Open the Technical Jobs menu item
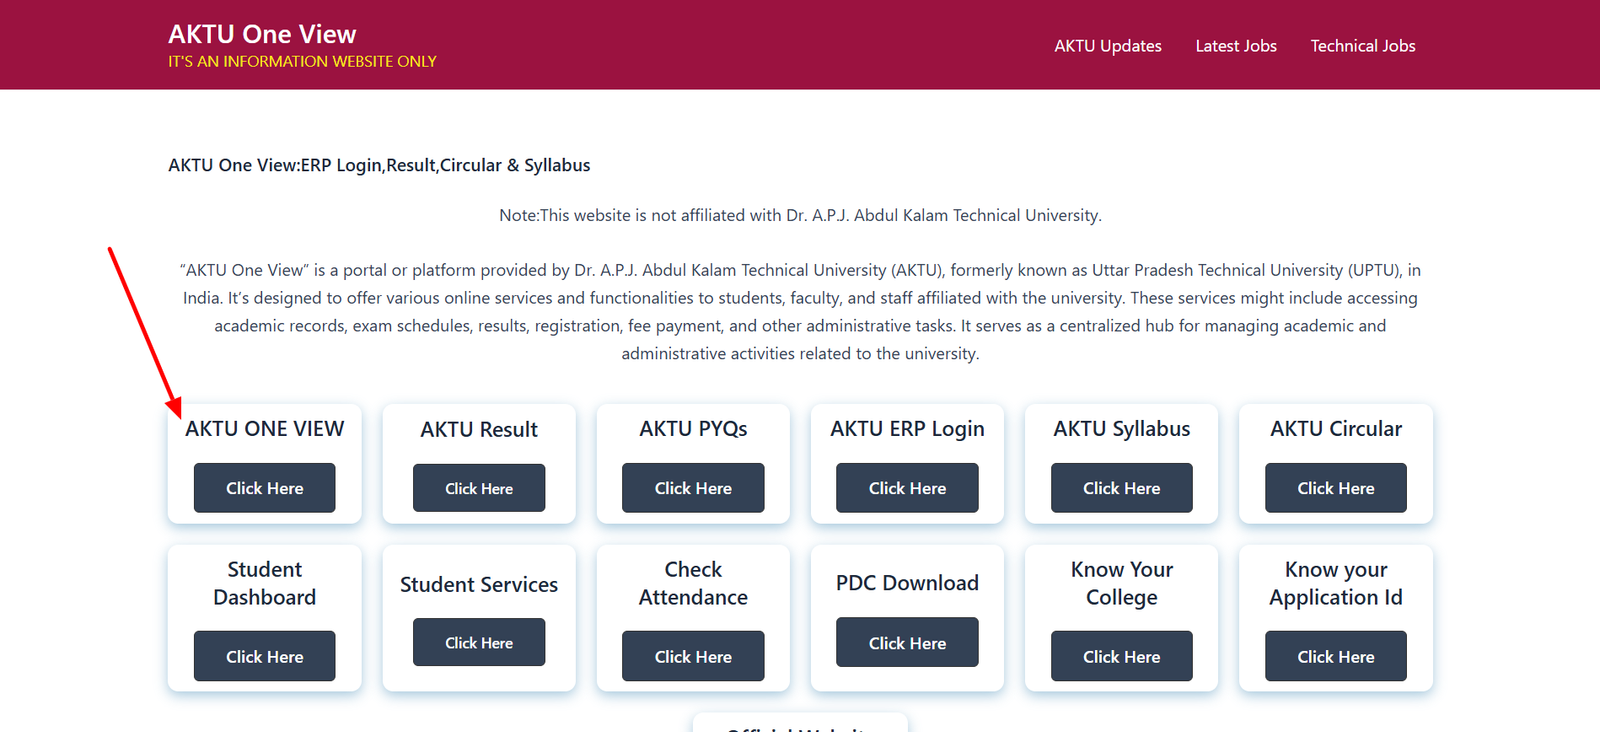This screenshot has width=1600, height=732. pyautogui.click(x=1362, y=46)
